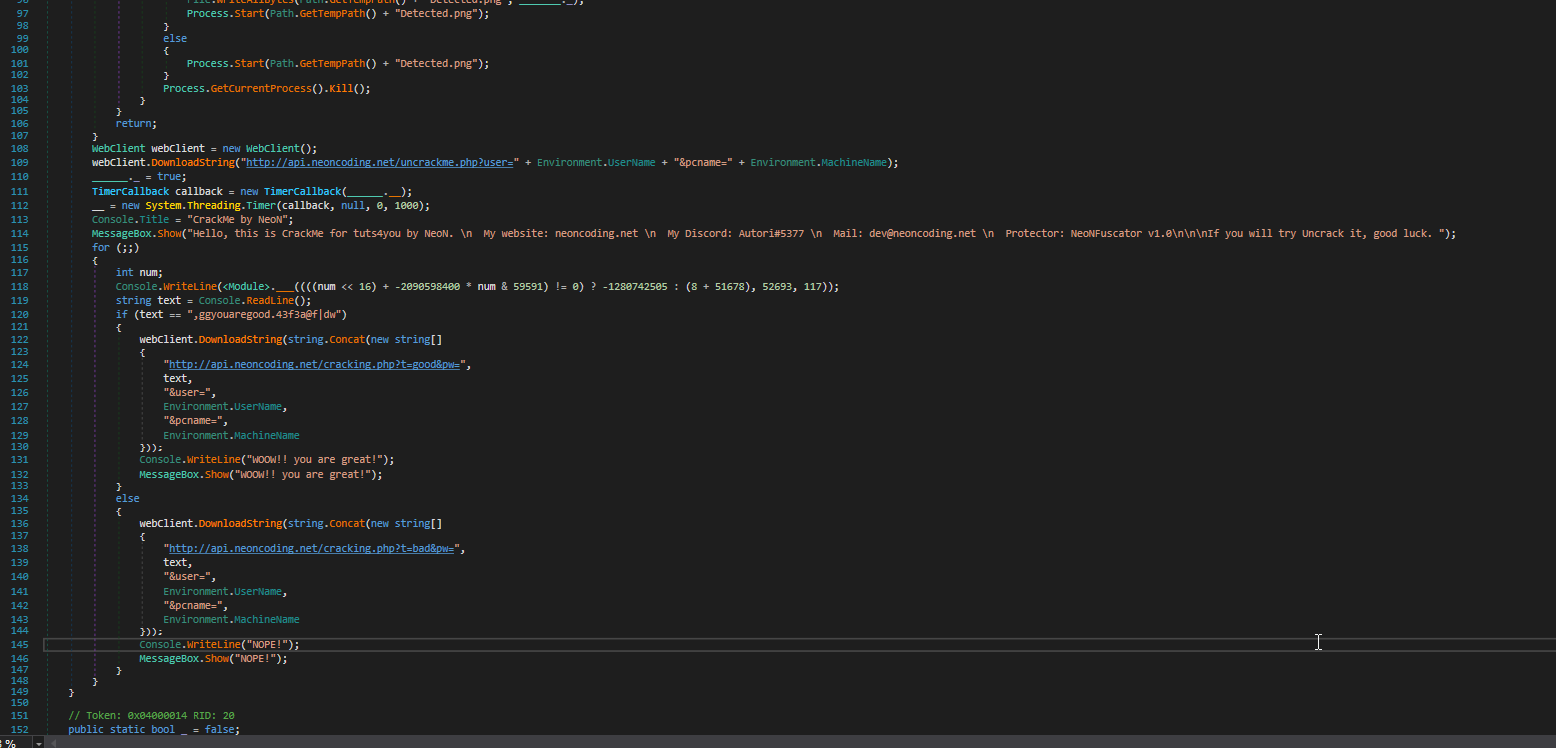This screenshot has width=1556, height=748.
Task: Click the Token comment on line 151
Action: coord(151,716)
